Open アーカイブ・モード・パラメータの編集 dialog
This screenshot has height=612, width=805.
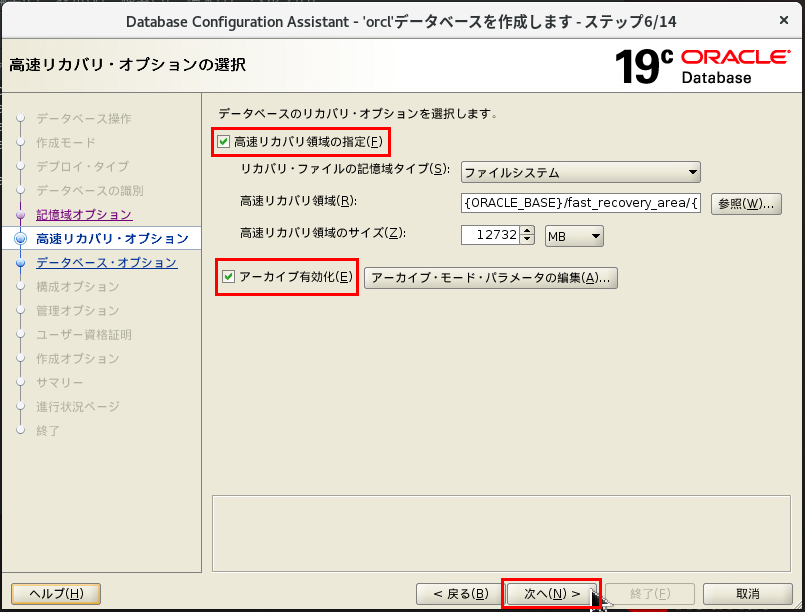click(491, 277)
